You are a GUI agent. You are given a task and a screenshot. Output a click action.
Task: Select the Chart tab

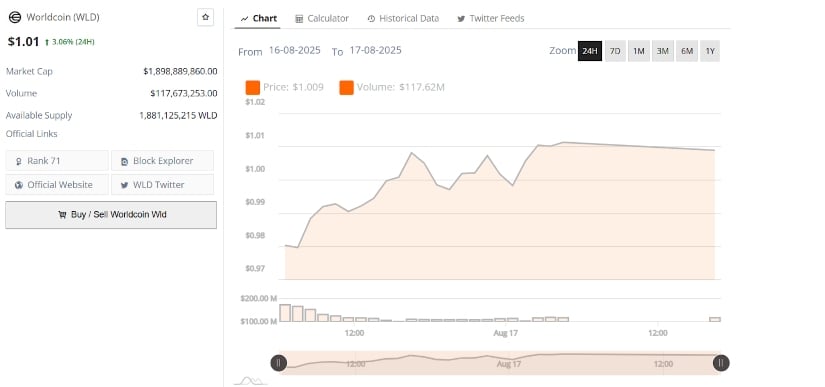(x=258, y=18)
